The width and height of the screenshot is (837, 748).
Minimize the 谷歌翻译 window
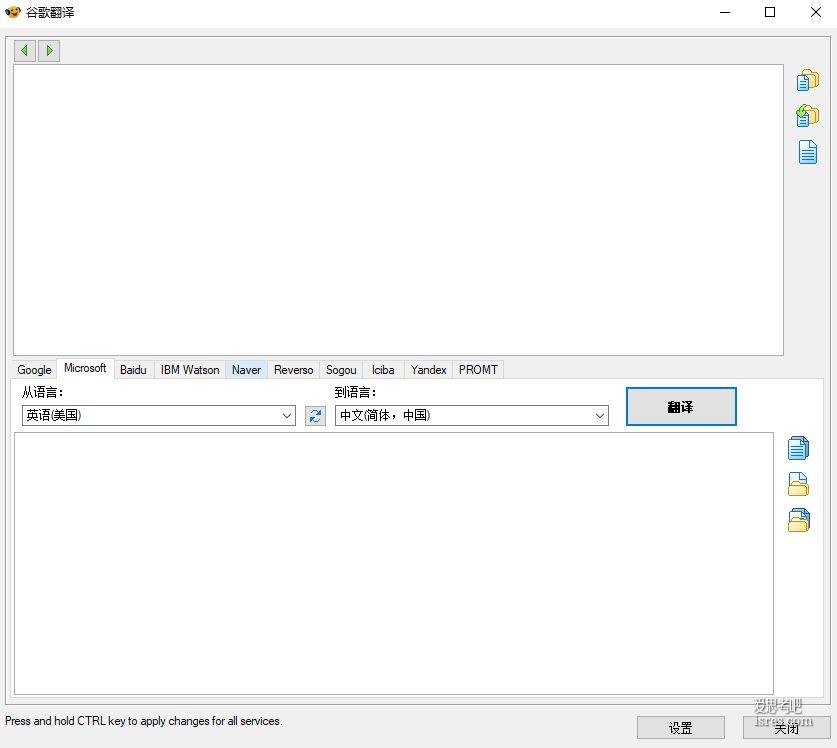pos(725,12)
